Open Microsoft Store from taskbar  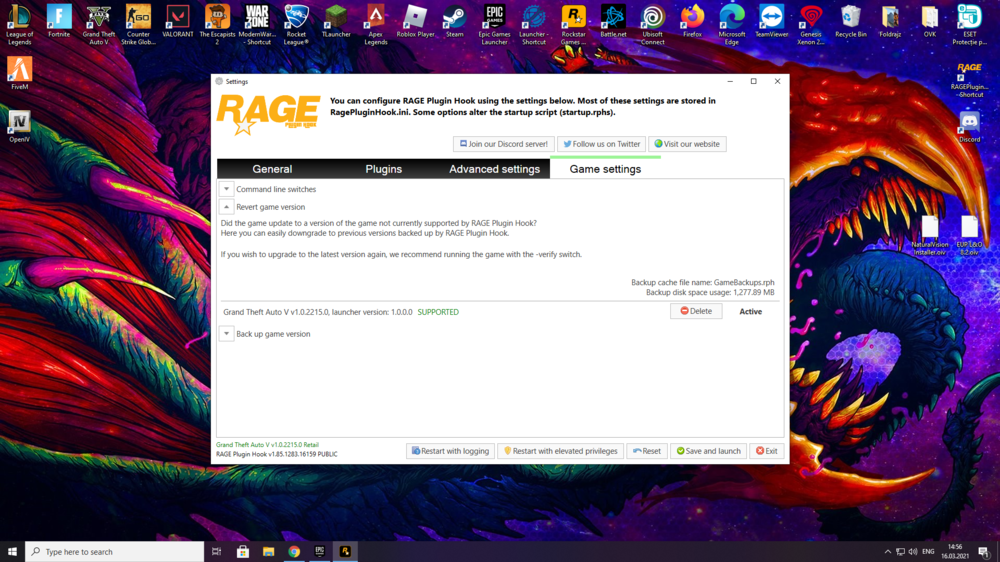pyautogui.click(x=243, y=552)
